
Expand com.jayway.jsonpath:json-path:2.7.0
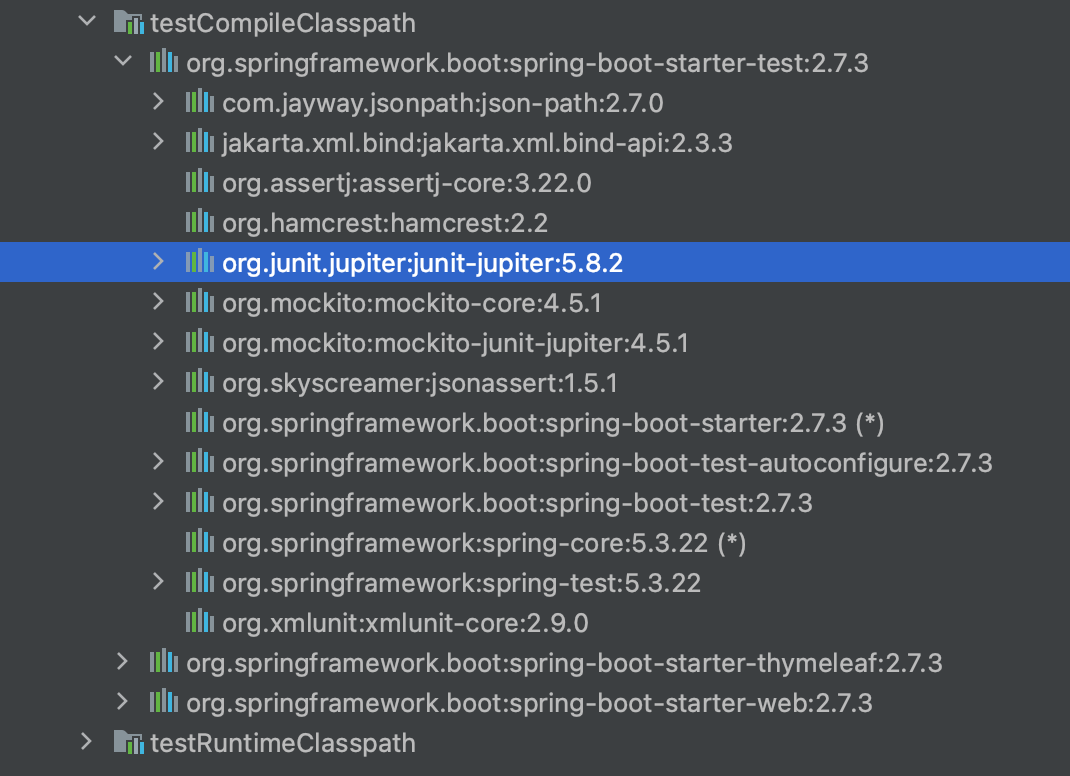(158, 102)
